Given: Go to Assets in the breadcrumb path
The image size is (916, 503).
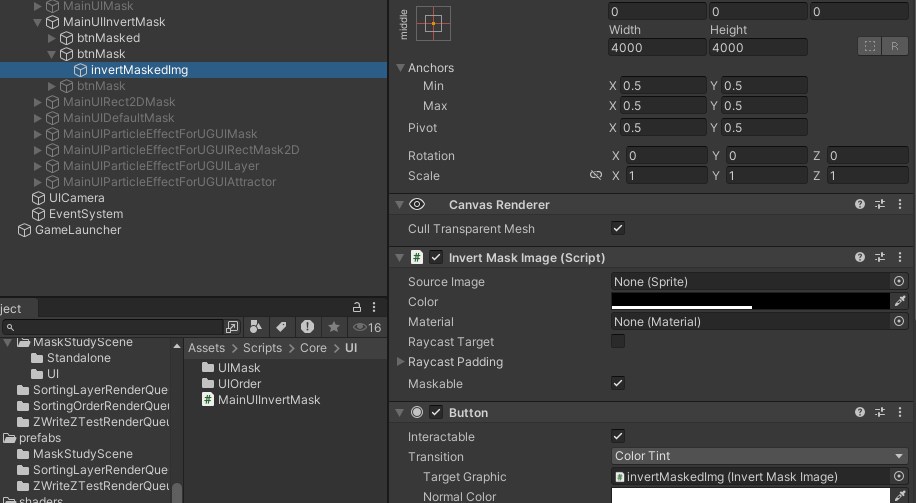Looking at the screenshot, I should tap(206, 348).
